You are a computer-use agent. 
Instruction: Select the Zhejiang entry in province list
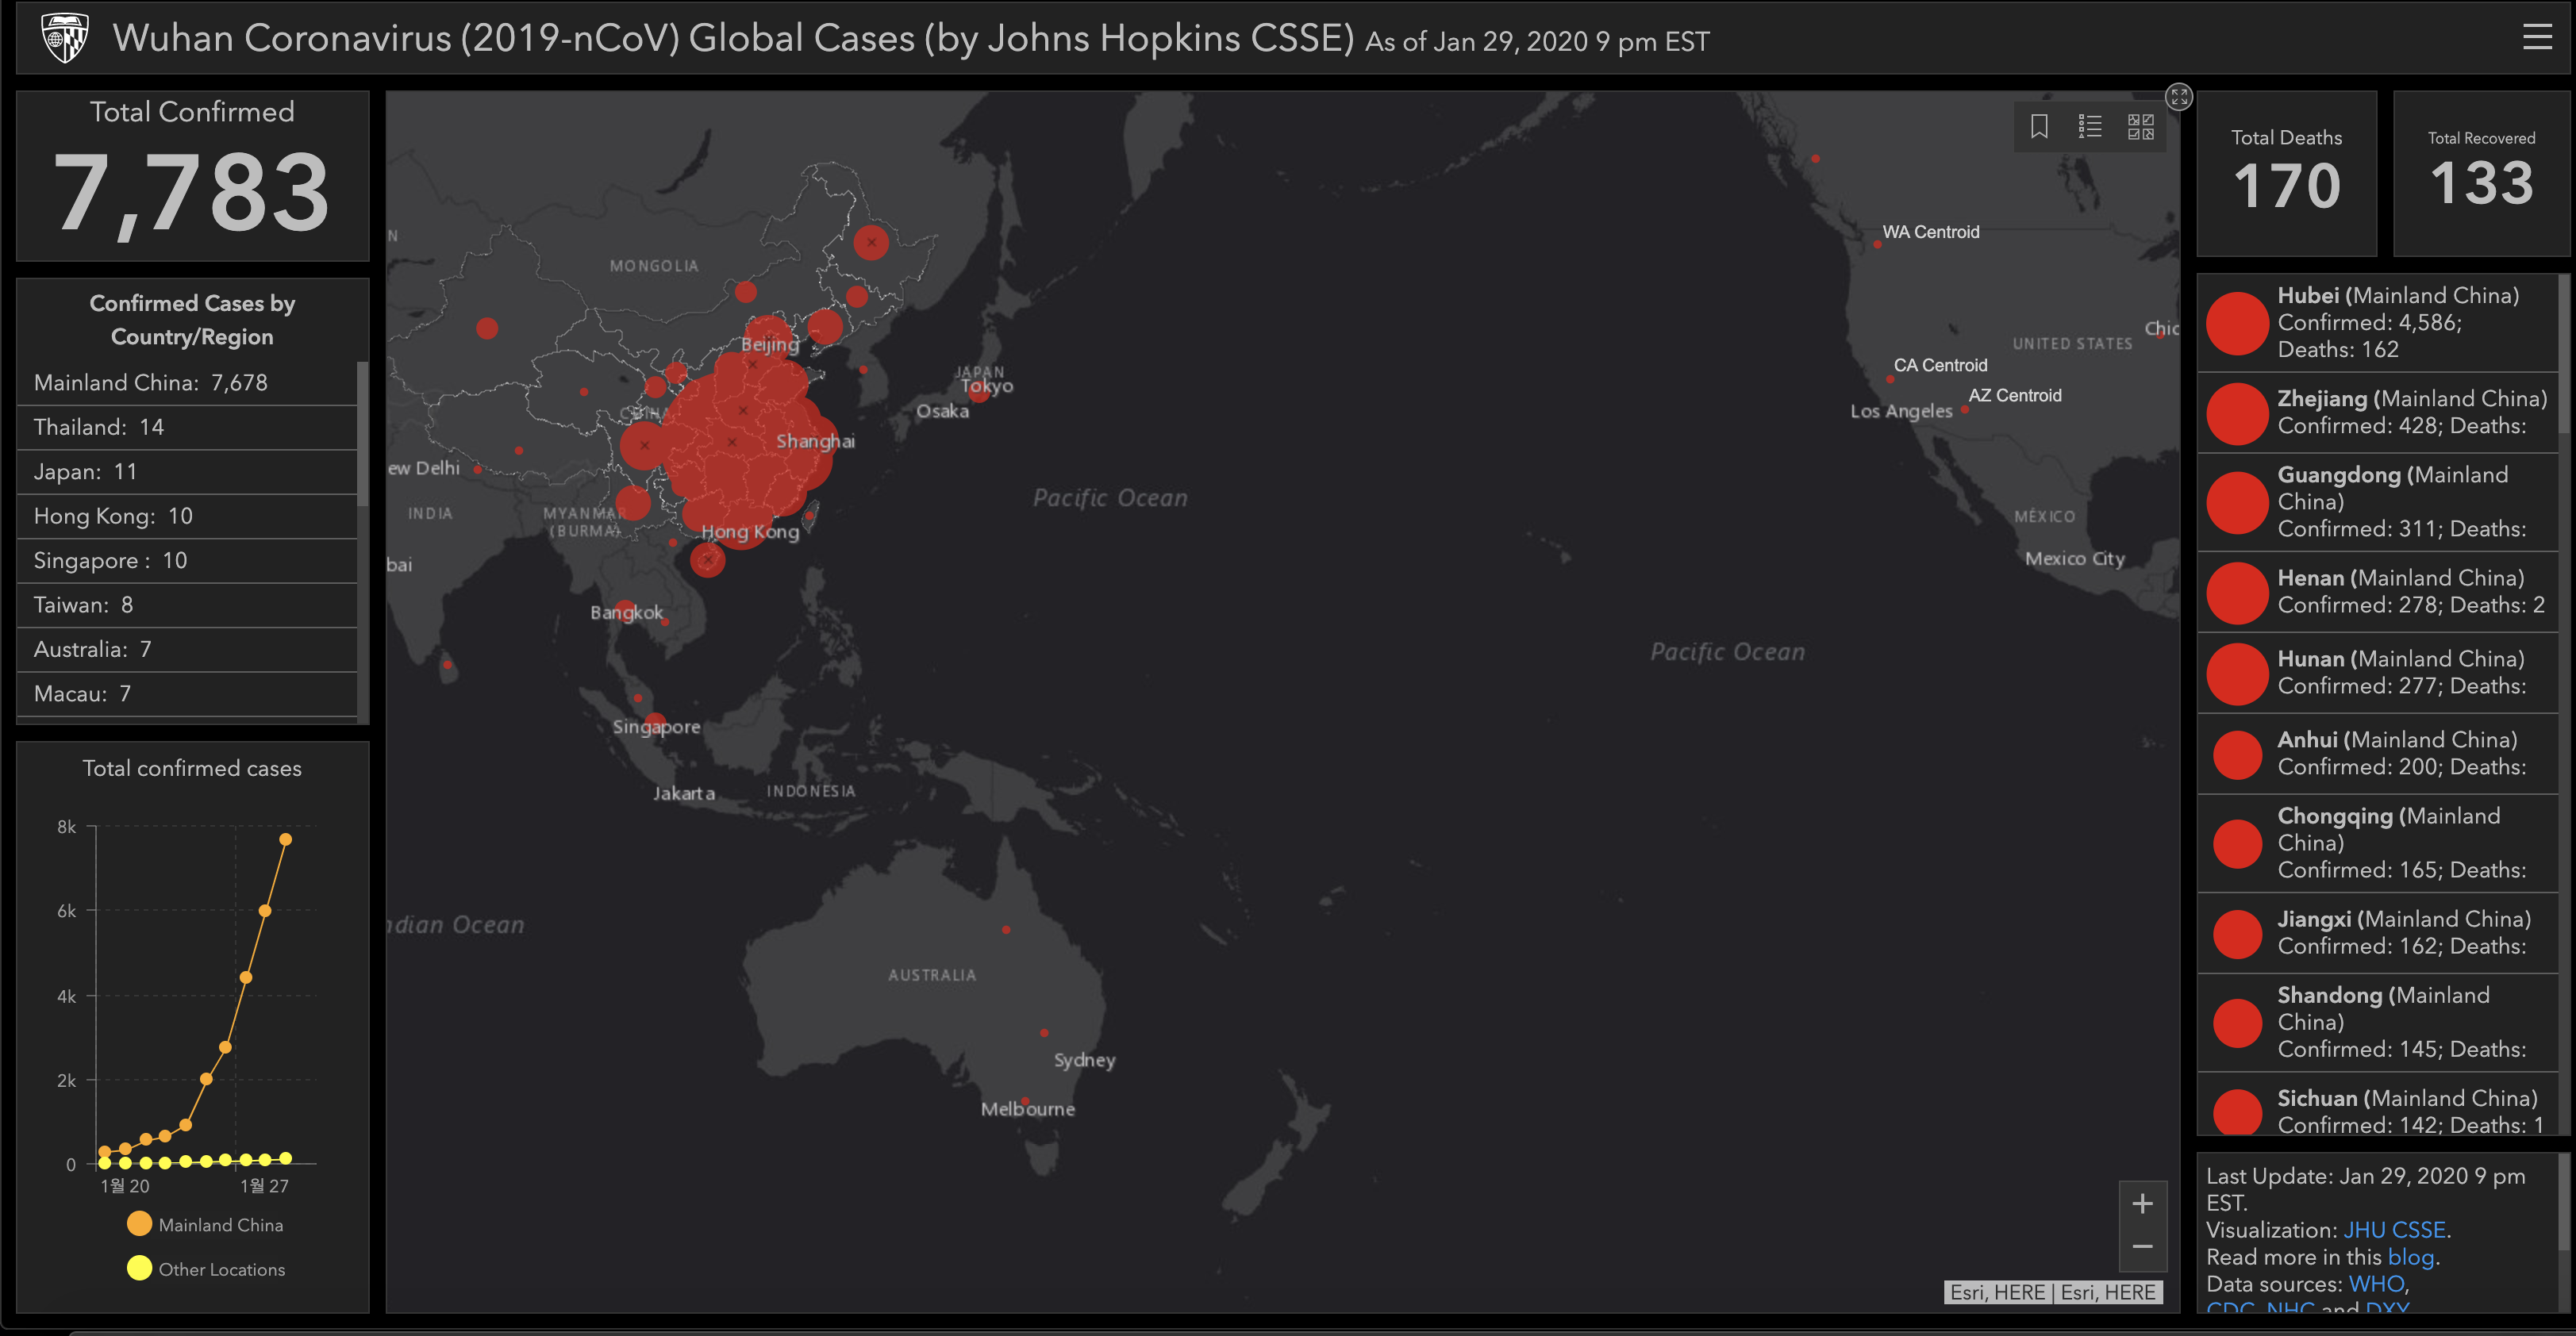[2380, 412]
